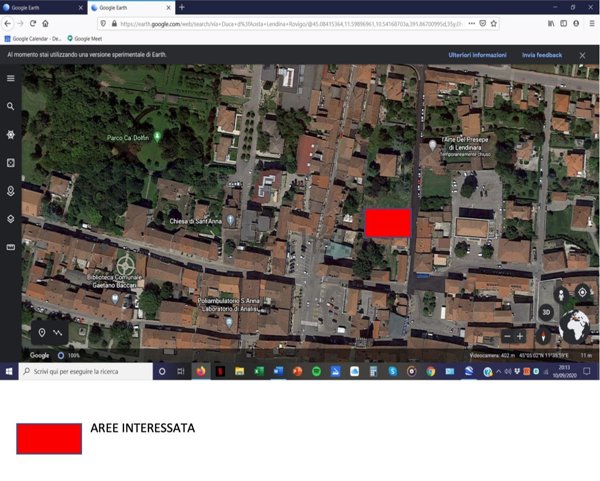Click l'Arte Del Presepe di Lendinara marker
The image size is (600, 481).
[432, 145]
